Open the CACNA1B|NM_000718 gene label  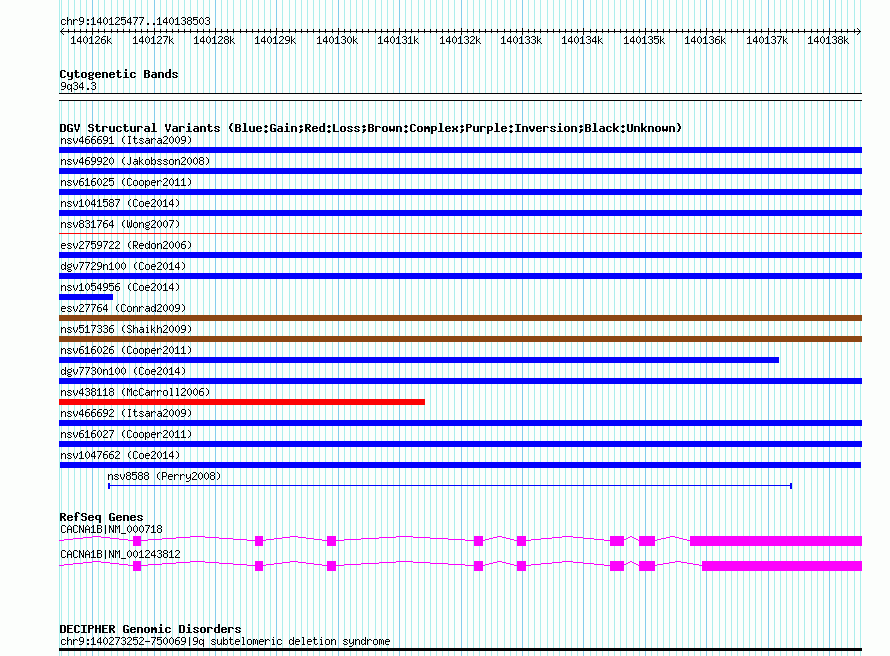(x=111, y=529)
